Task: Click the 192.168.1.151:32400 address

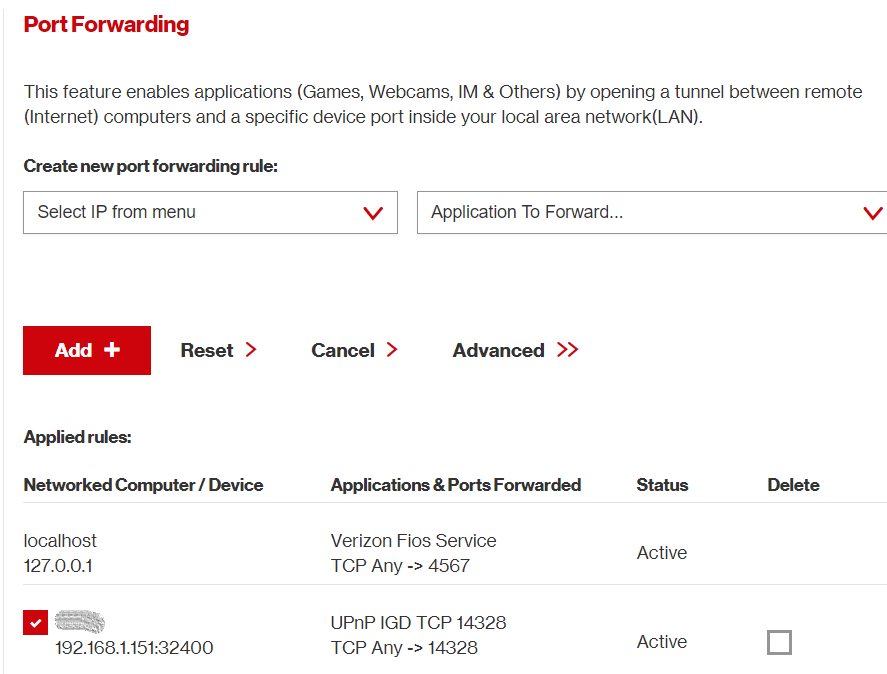Action: tap(134, 647)
